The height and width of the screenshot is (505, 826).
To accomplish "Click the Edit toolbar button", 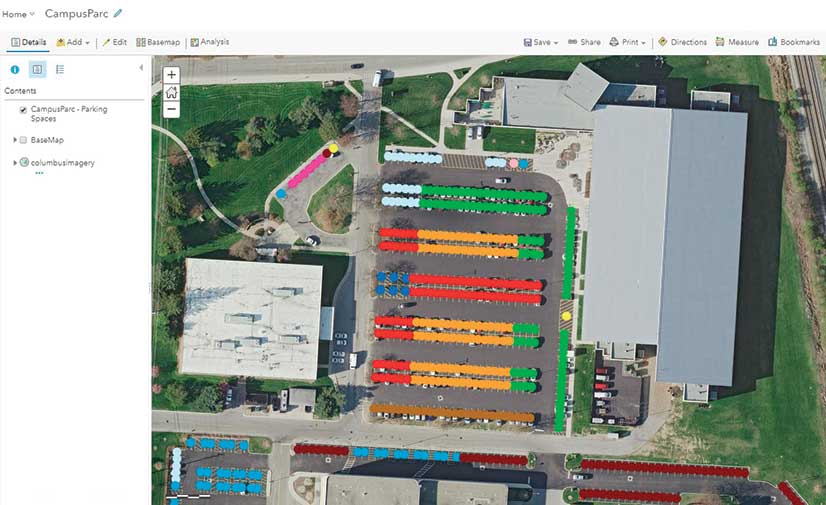I will click(x=114, y=42).
